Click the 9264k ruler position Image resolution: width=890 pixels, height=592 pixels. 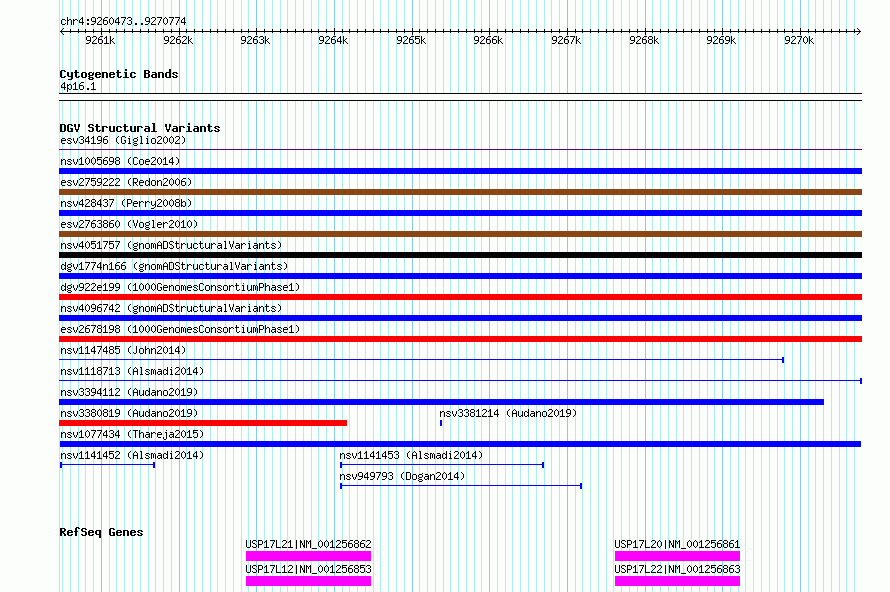coord(333,40)
